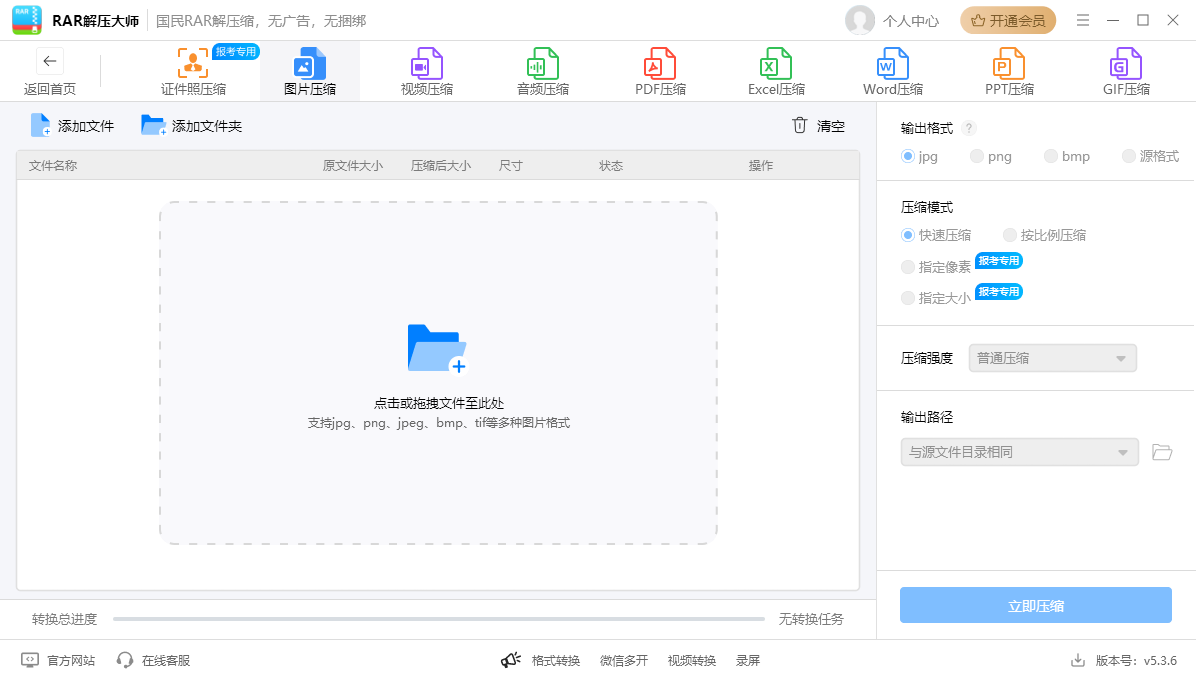The height and width of the screenshot is (680, 1196).
Task: Click the 立即压缩 button
Action: pyautogui.click(x=1035, y=605)
